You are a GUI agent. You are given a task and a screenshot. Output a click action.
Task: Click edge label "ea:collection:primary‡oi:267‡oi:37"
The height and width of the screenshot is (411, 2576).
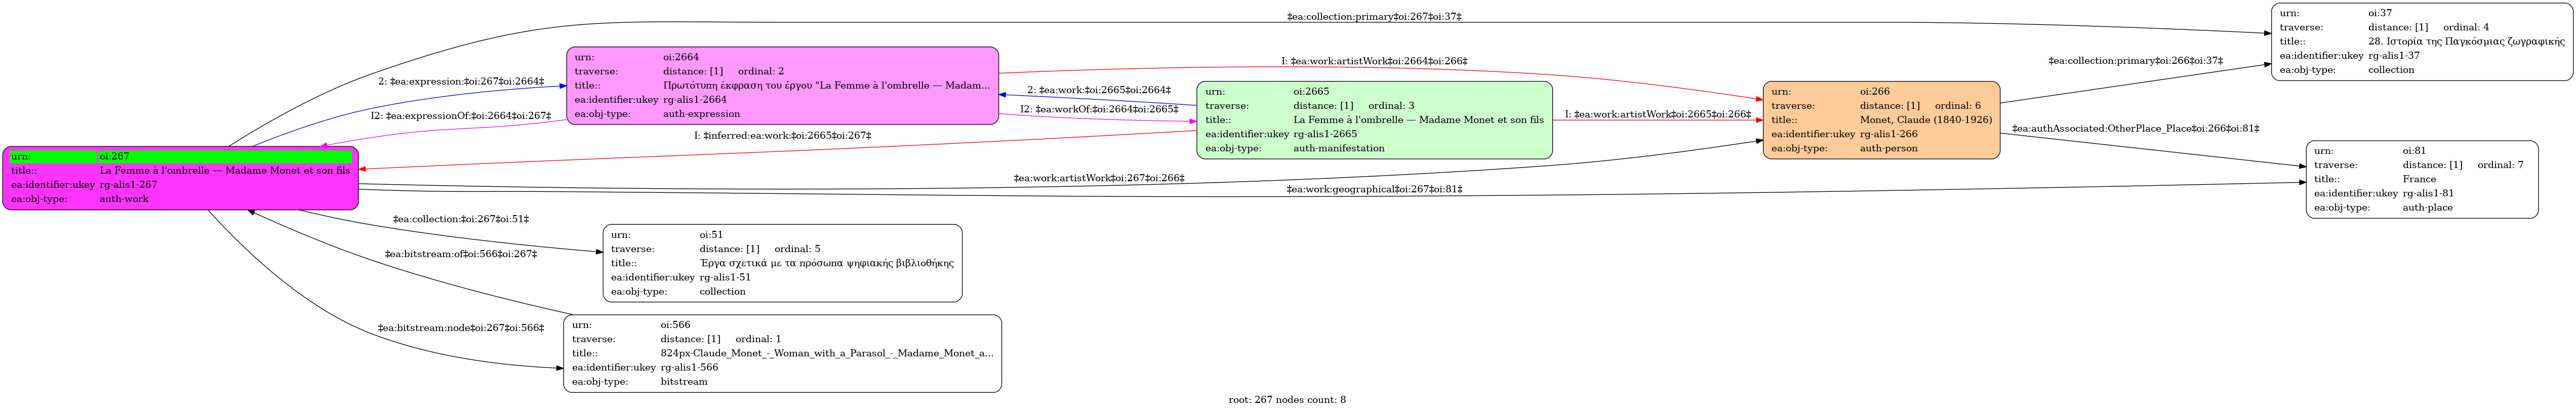1374,17
